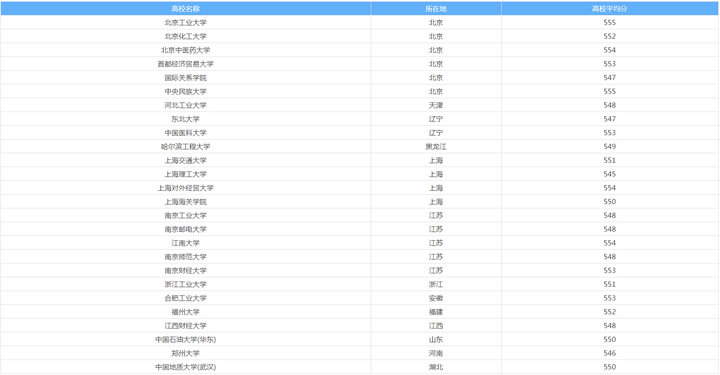Click score 554 in 上海对外经贸大学 row

pos(609,188)
